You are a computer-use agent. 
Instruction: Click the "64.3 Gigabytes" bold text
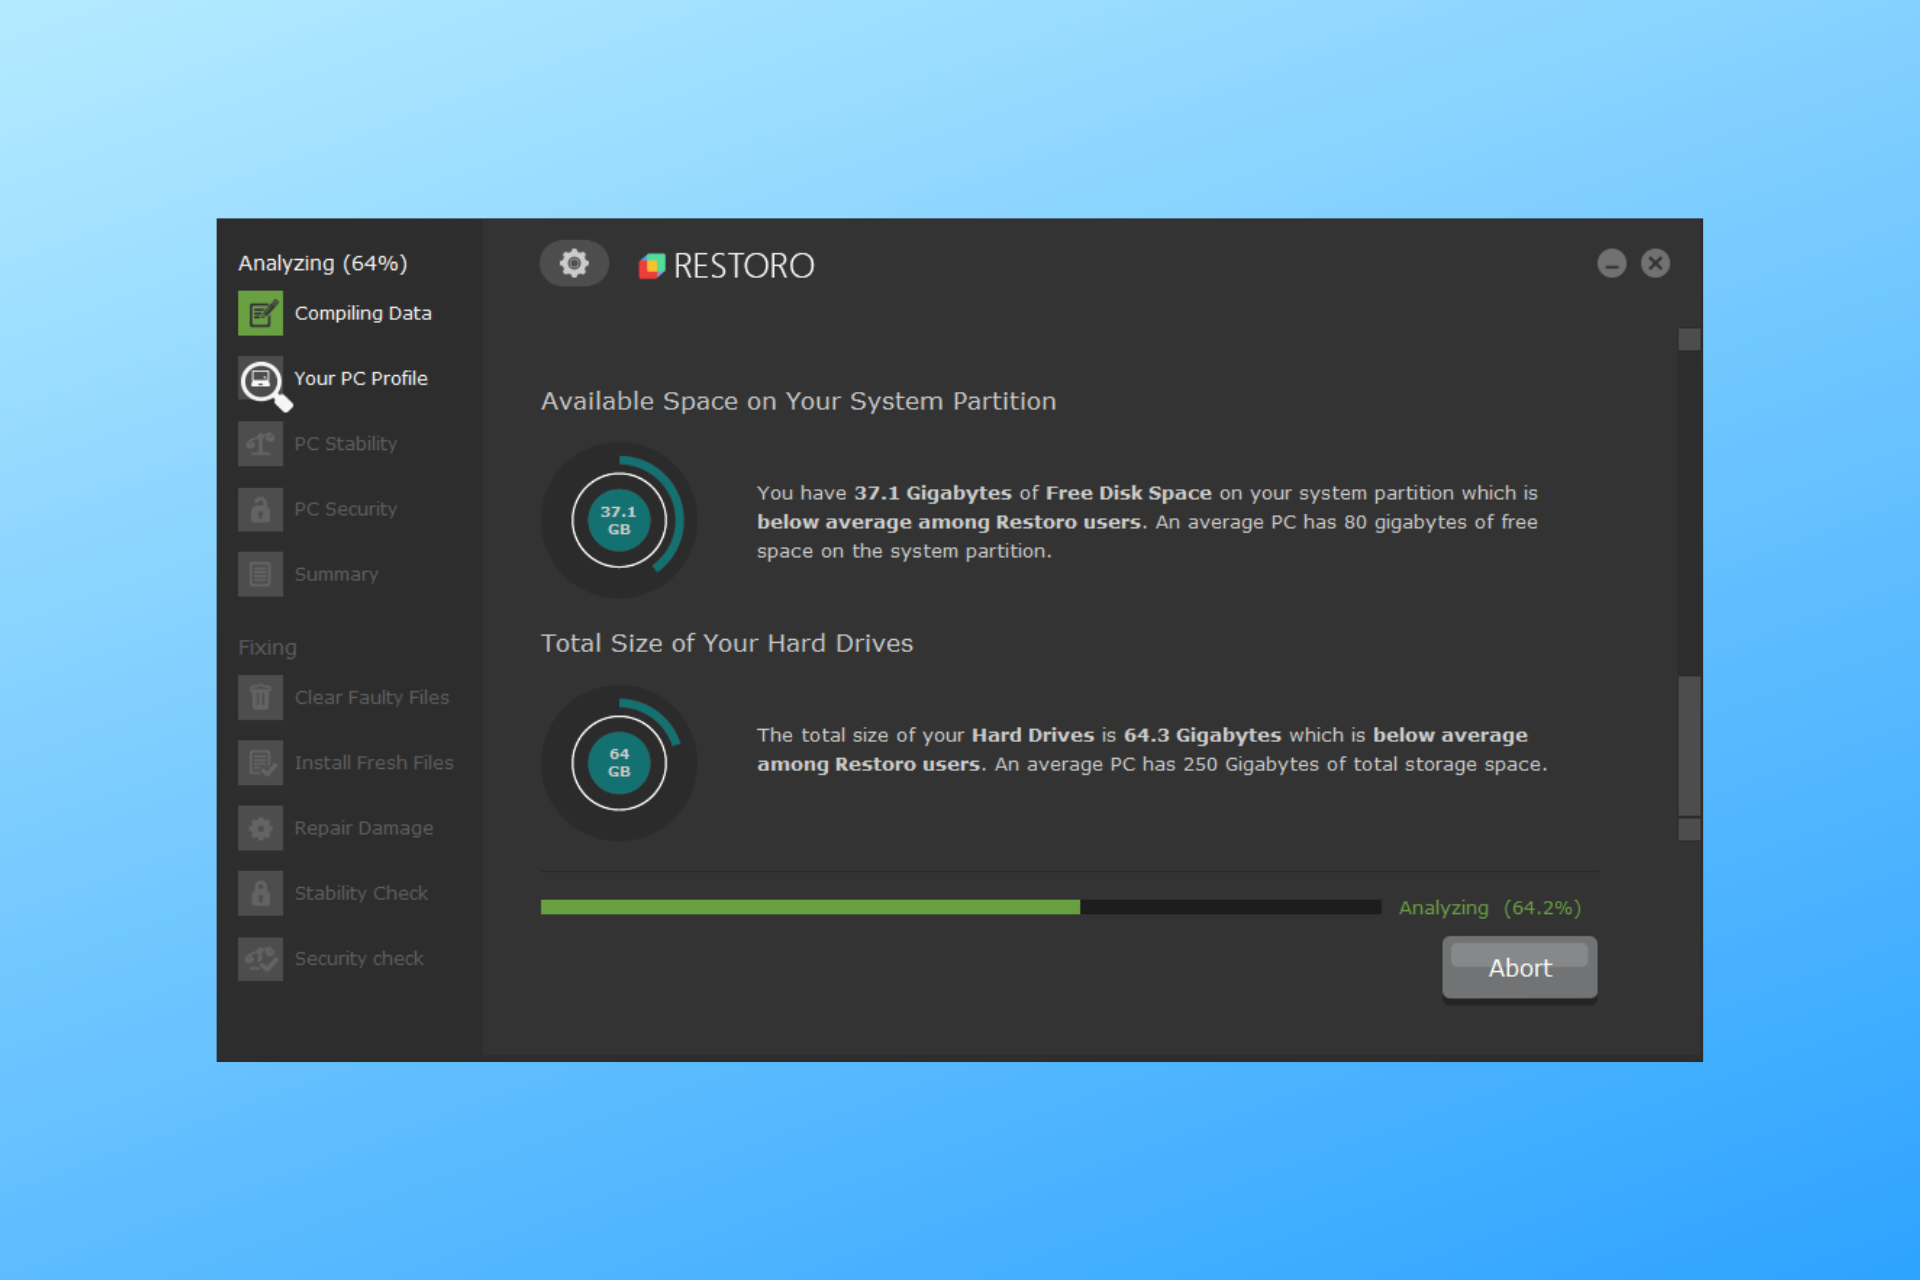(1202, 735)
